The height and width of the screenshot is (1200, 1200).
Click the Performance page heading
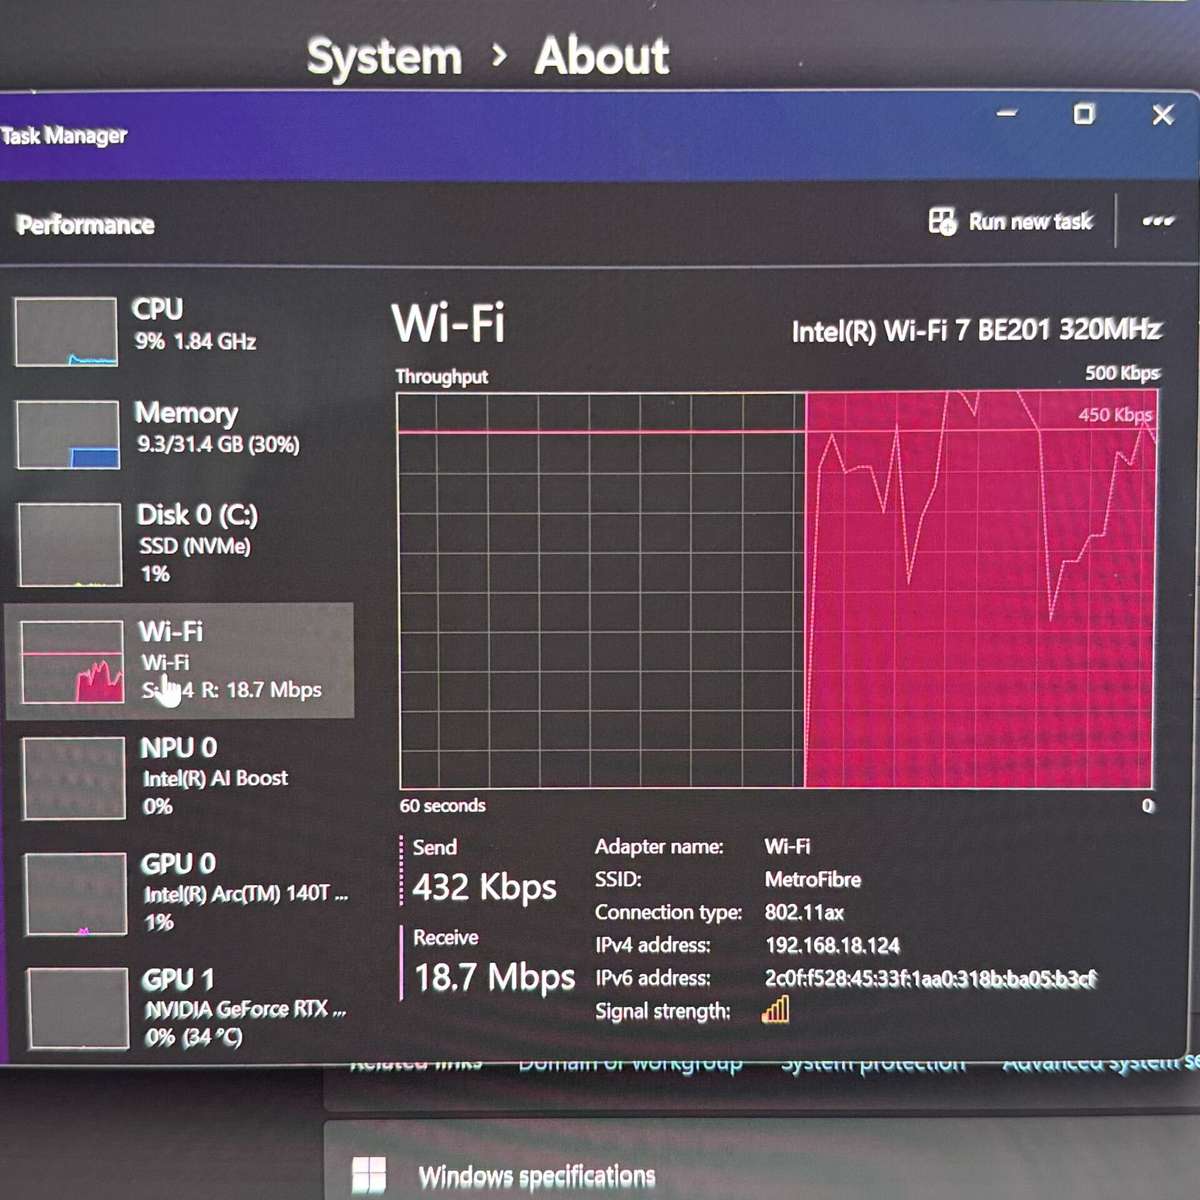[85, 224]
